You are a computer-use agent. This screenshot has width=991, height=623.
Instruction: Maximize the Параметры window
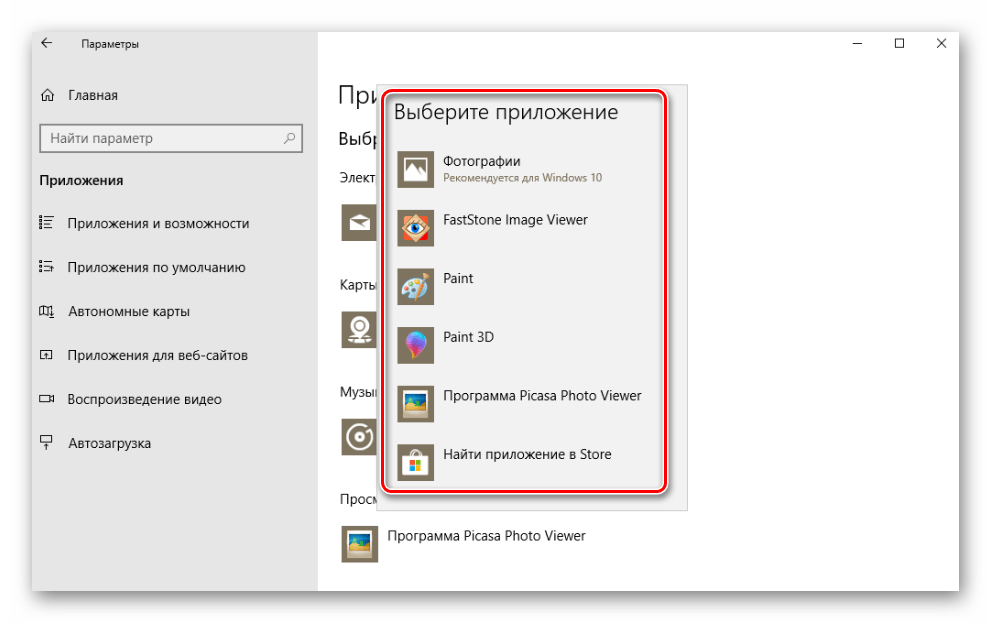(899, 43)
